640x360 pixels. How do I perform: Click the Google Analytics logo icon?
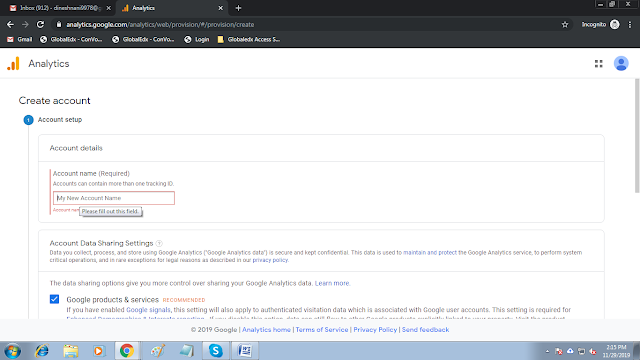tap(13, 64)
